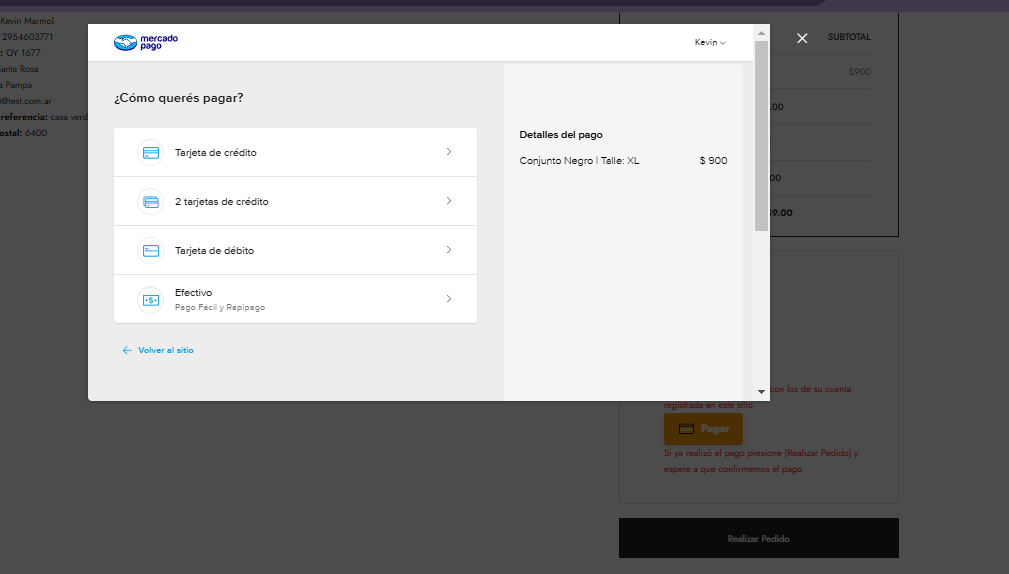Click the Mercado Pago logo
Image resolution: width=1009 pixels, height=574 pixels.
(146, 42)
